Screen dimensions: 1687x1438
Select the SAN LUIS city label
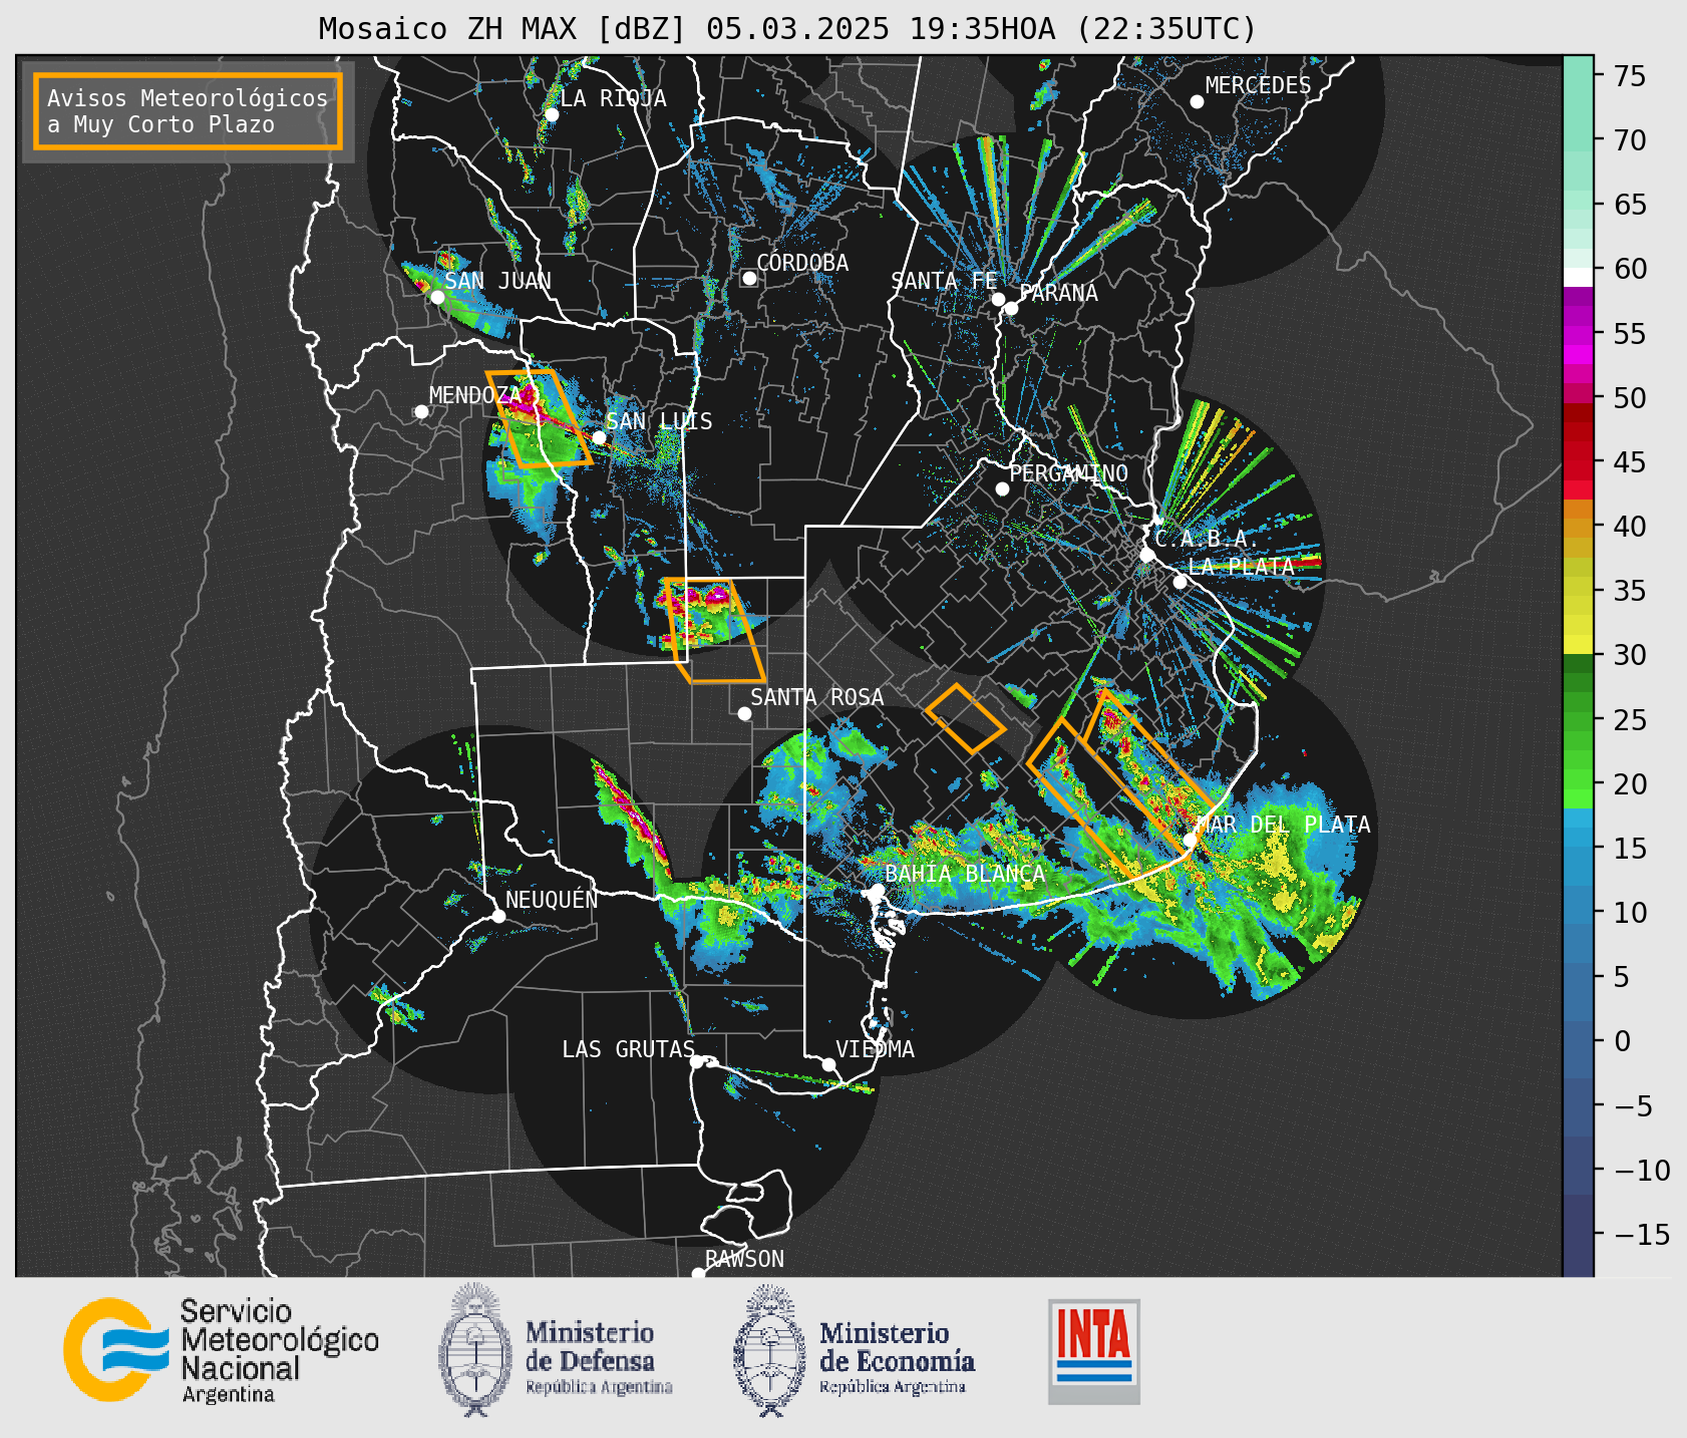click(x=660, y=421)
